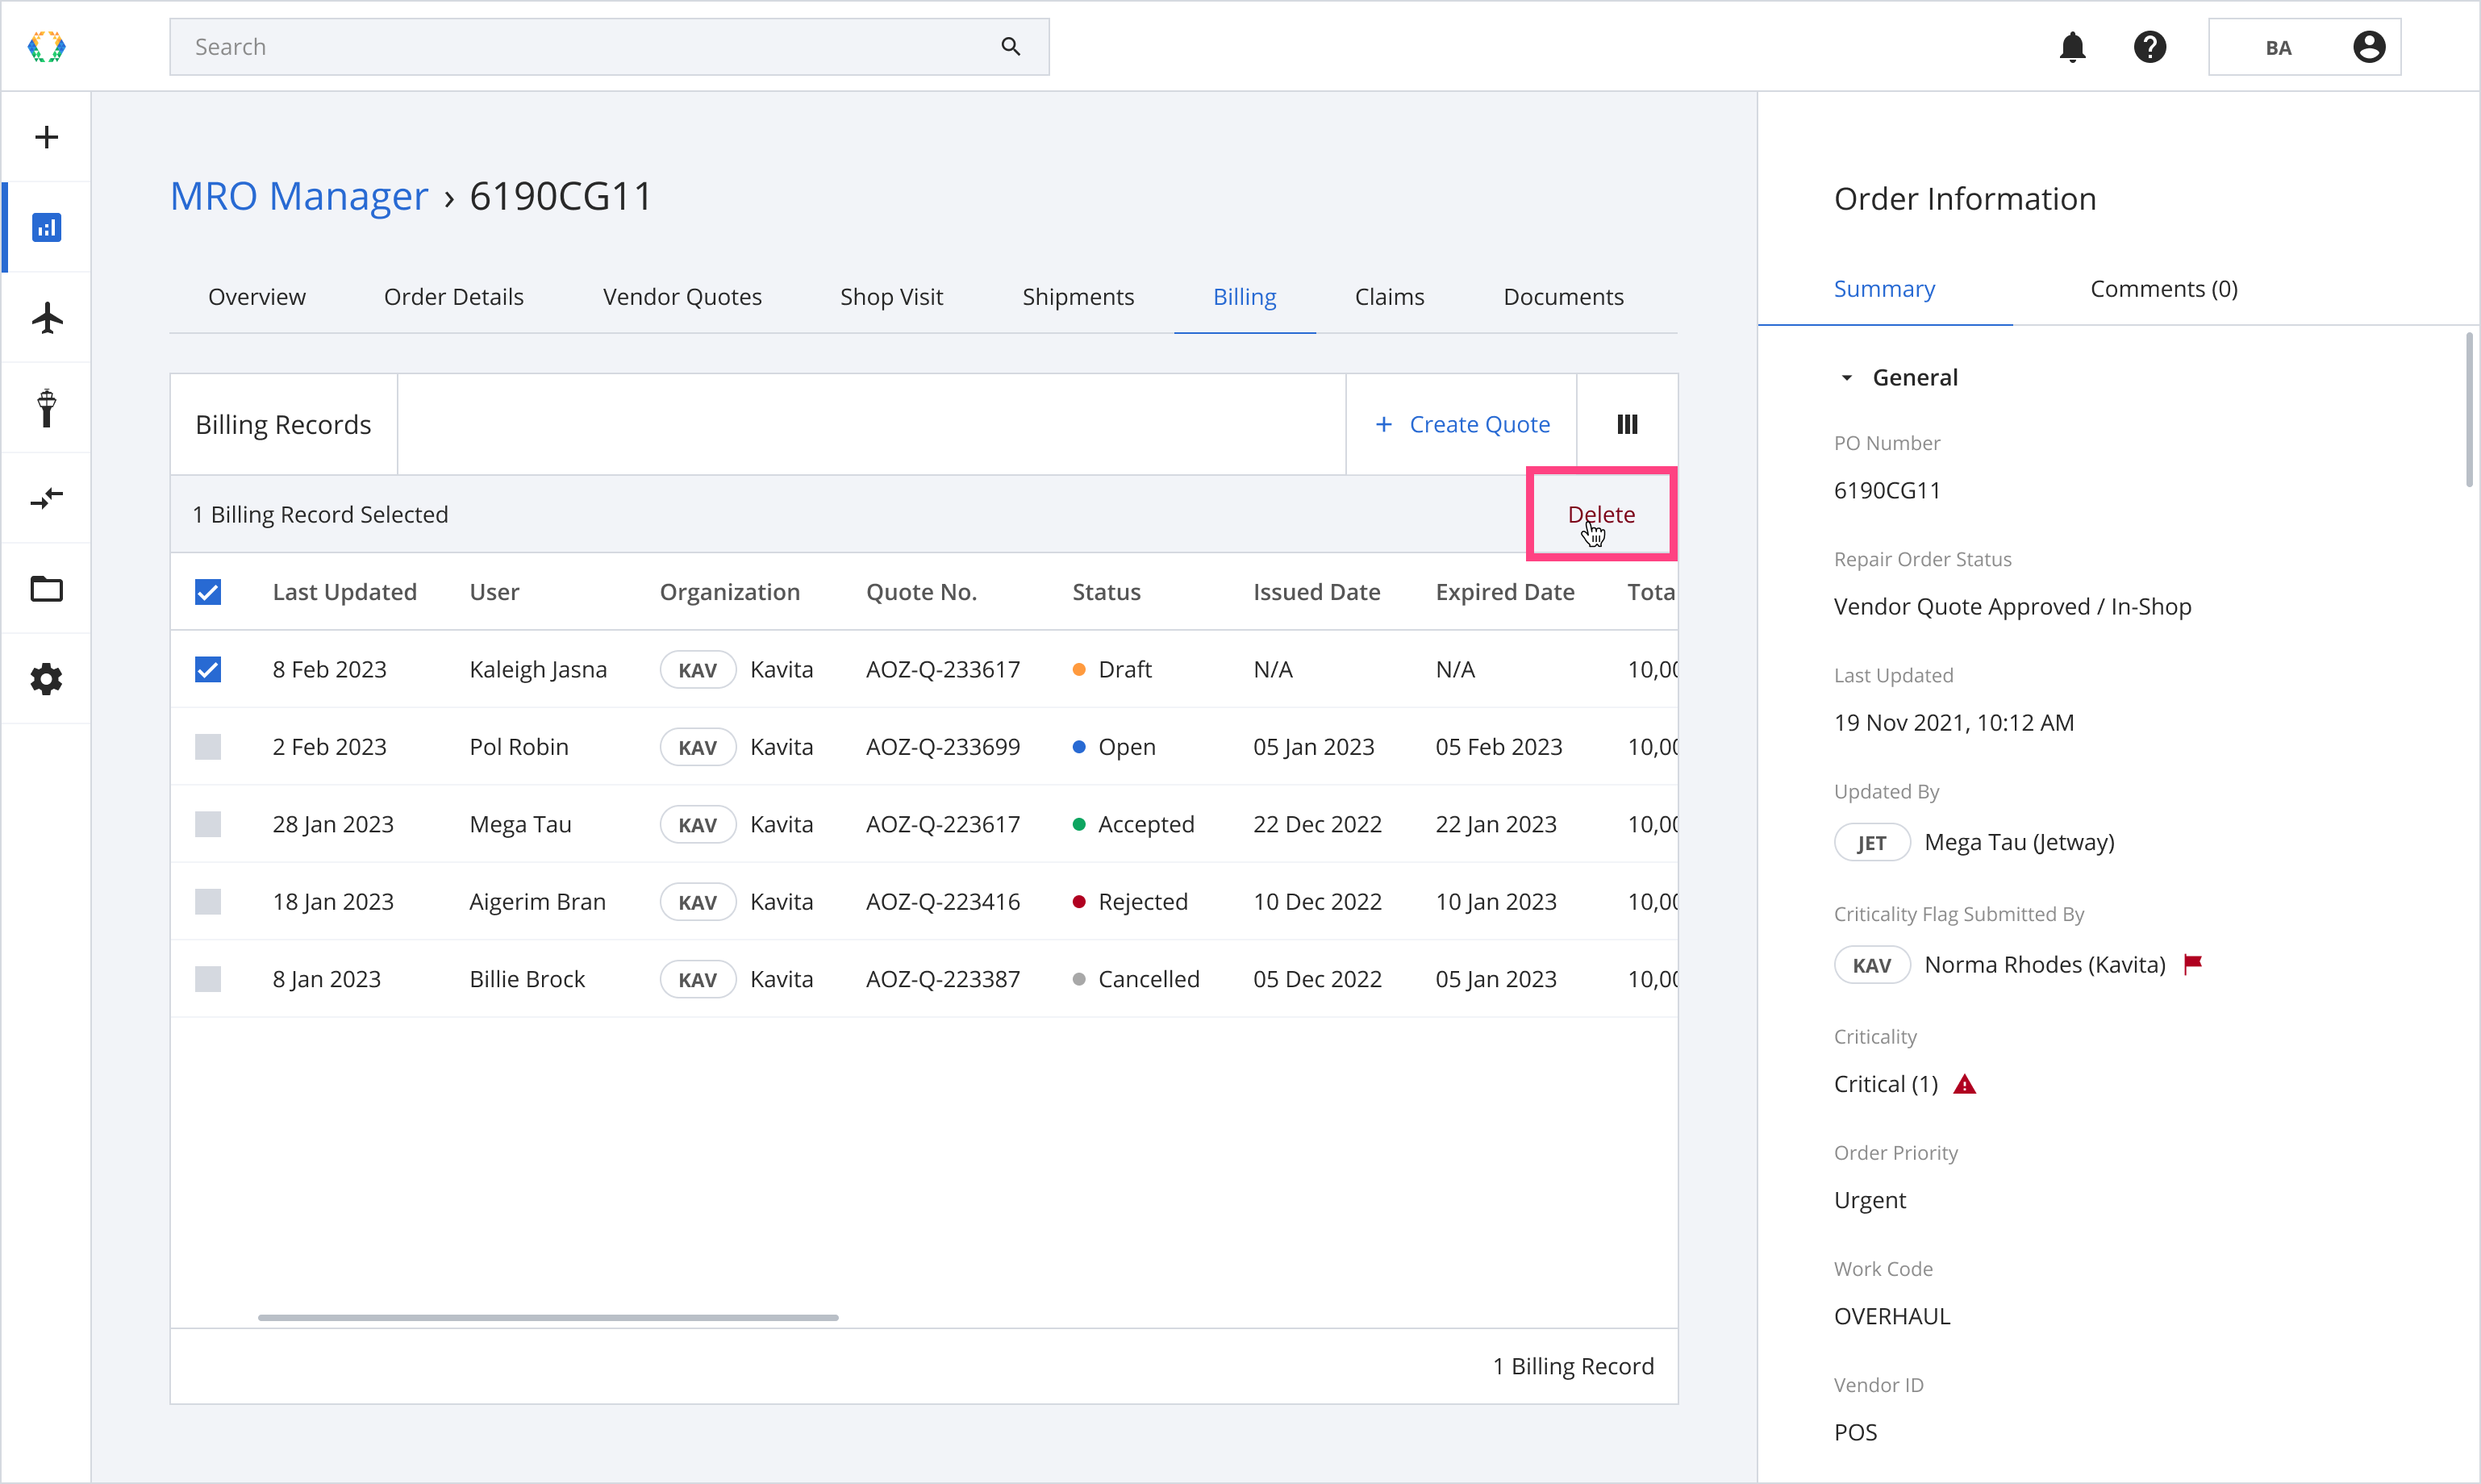2481x1484 pixels.
Task: Click the JET organization badge
Action: [x=1872, y=843]
